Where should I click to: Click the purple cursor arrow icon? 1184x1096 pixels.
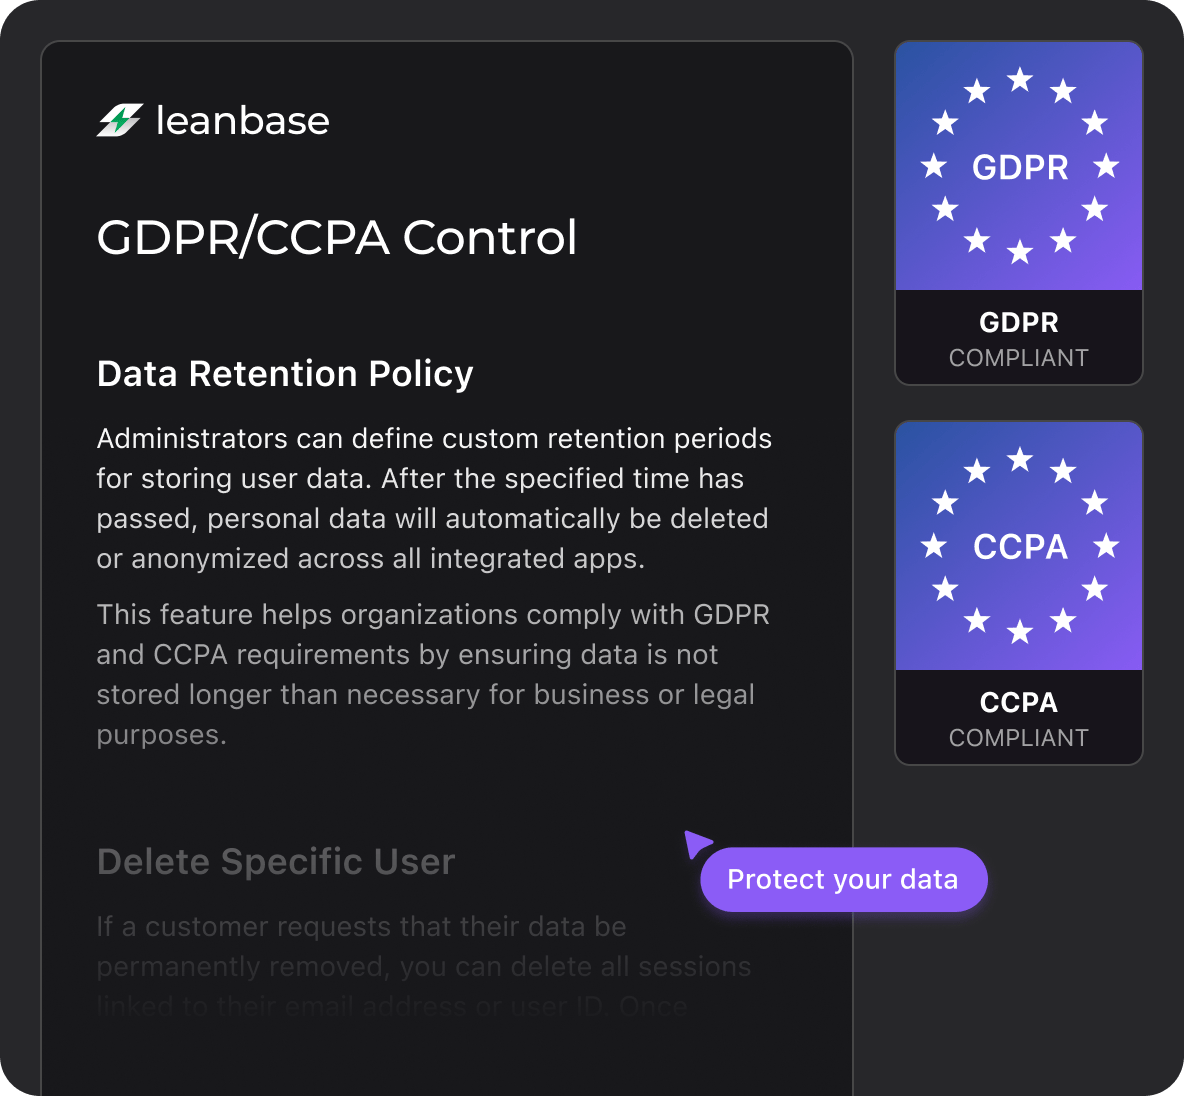pyautogui.click(x=697, y=843)
